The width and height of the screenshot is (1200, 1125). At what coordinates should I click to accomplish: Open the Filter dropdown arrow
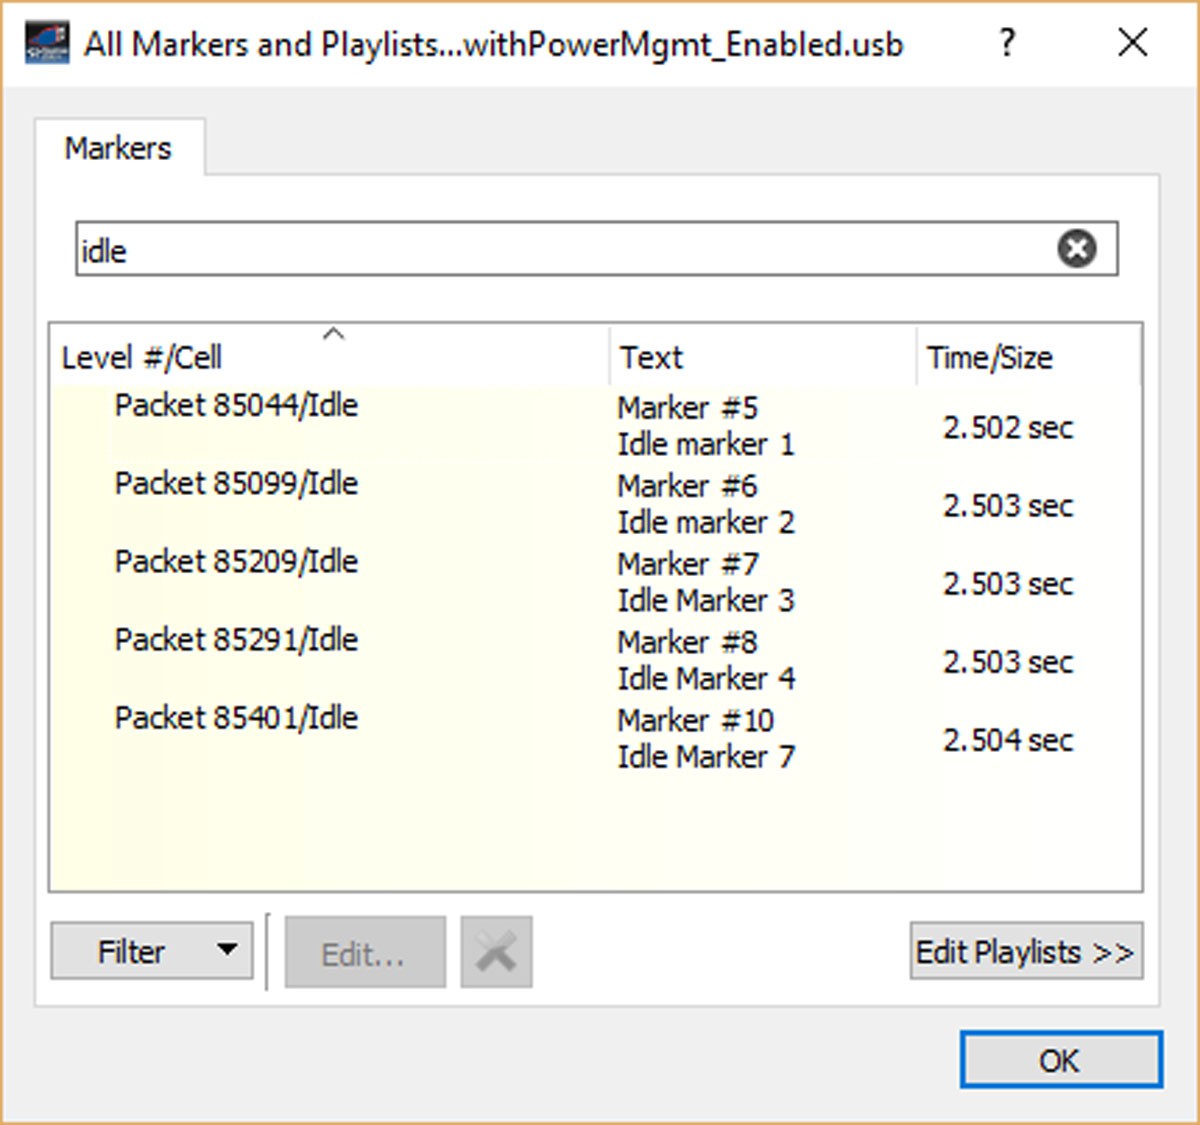click(x=227, y=950)
